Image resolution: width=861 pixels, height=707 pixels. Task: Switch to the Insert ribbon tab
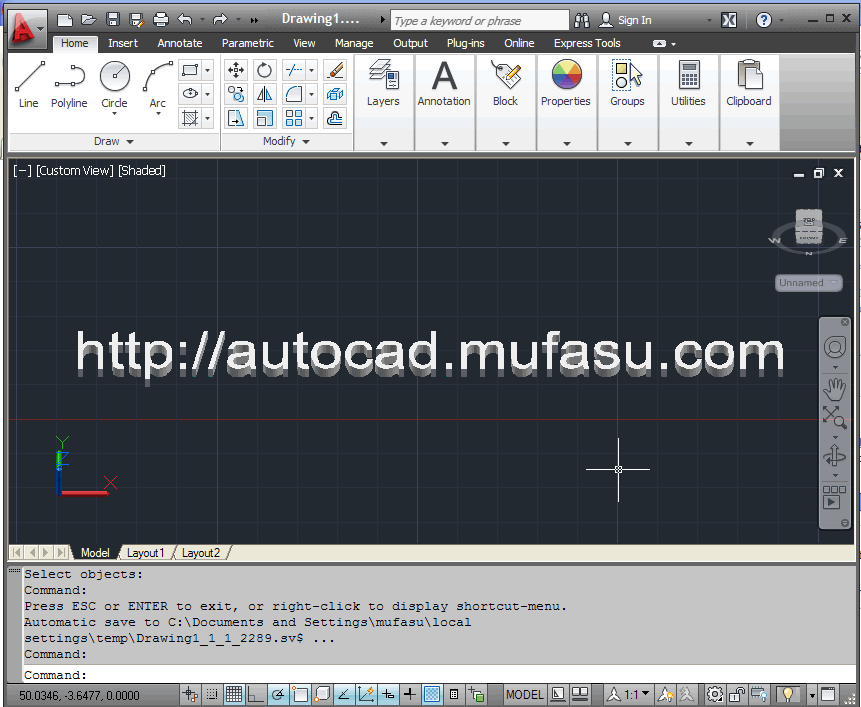click(122, 43)
